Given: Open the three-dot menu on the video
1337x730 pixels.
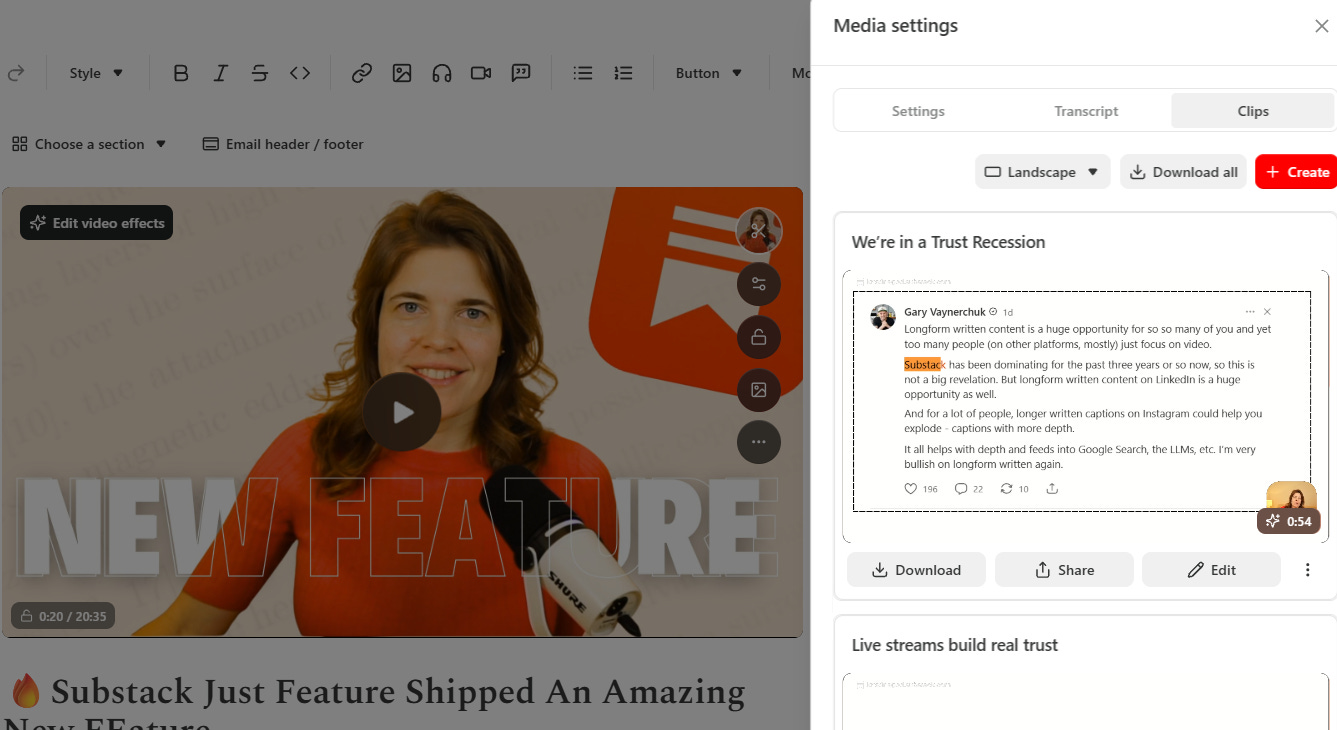Looking at the screenshot, I should 759,442.
